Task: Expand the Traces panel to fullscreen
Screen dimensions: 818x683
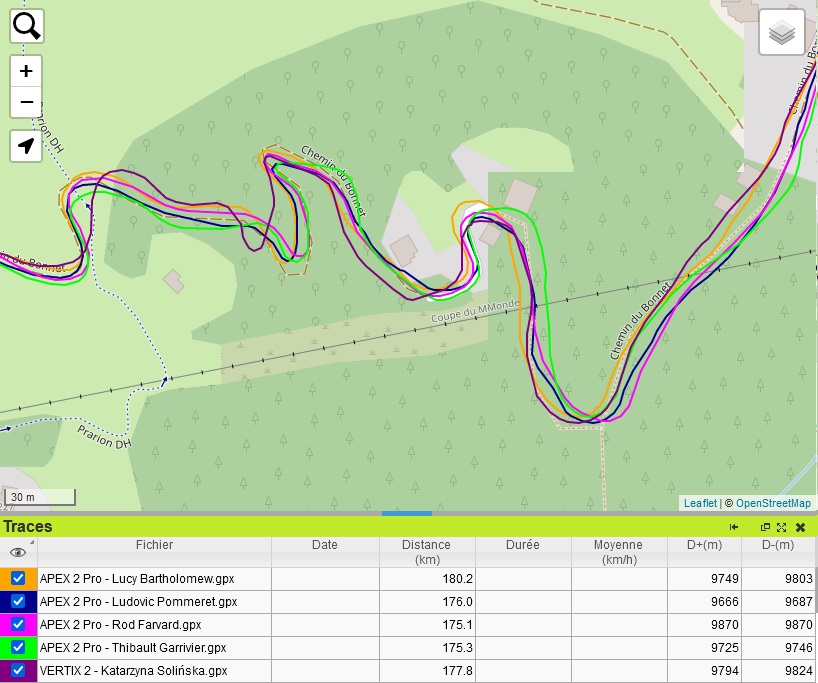Action: [x=782, y=527]
